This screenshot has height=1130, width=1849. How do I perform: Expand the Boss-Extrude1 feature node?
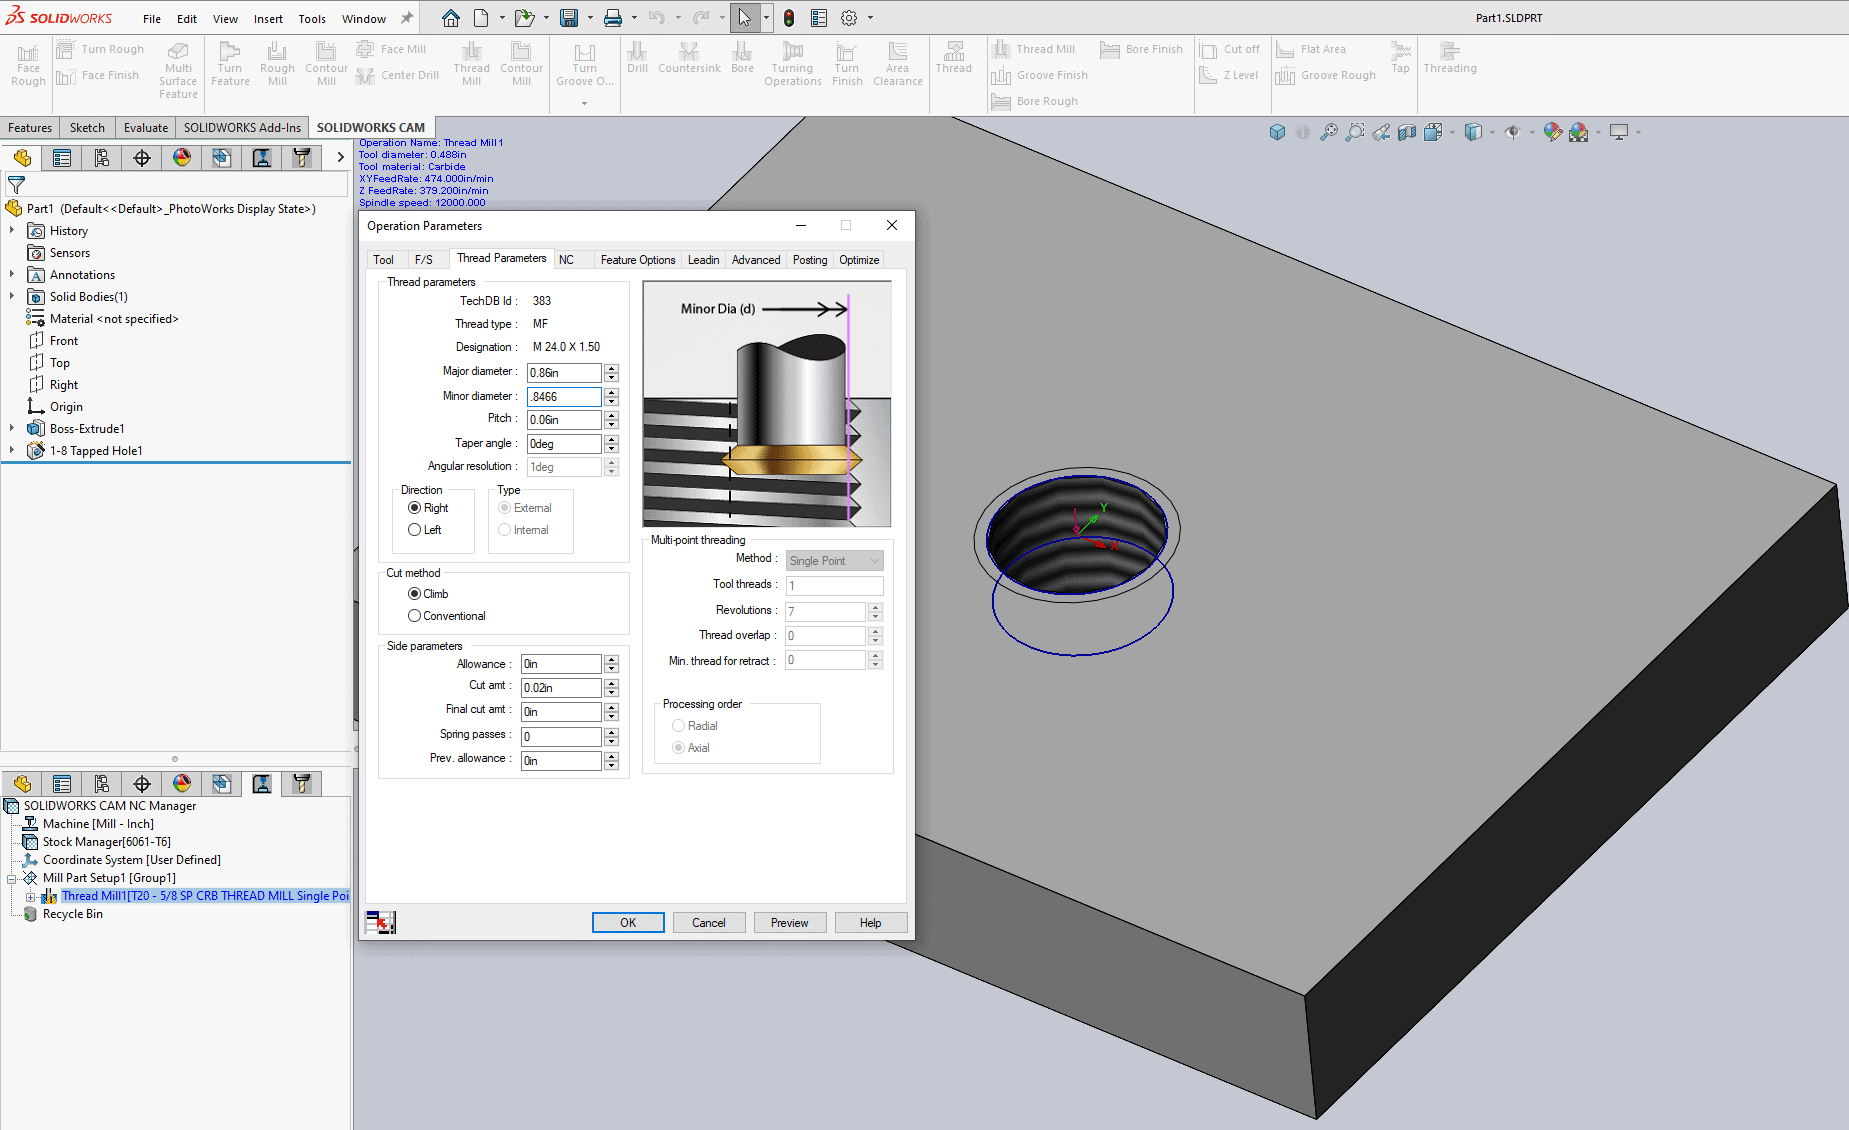coord(12,429)
